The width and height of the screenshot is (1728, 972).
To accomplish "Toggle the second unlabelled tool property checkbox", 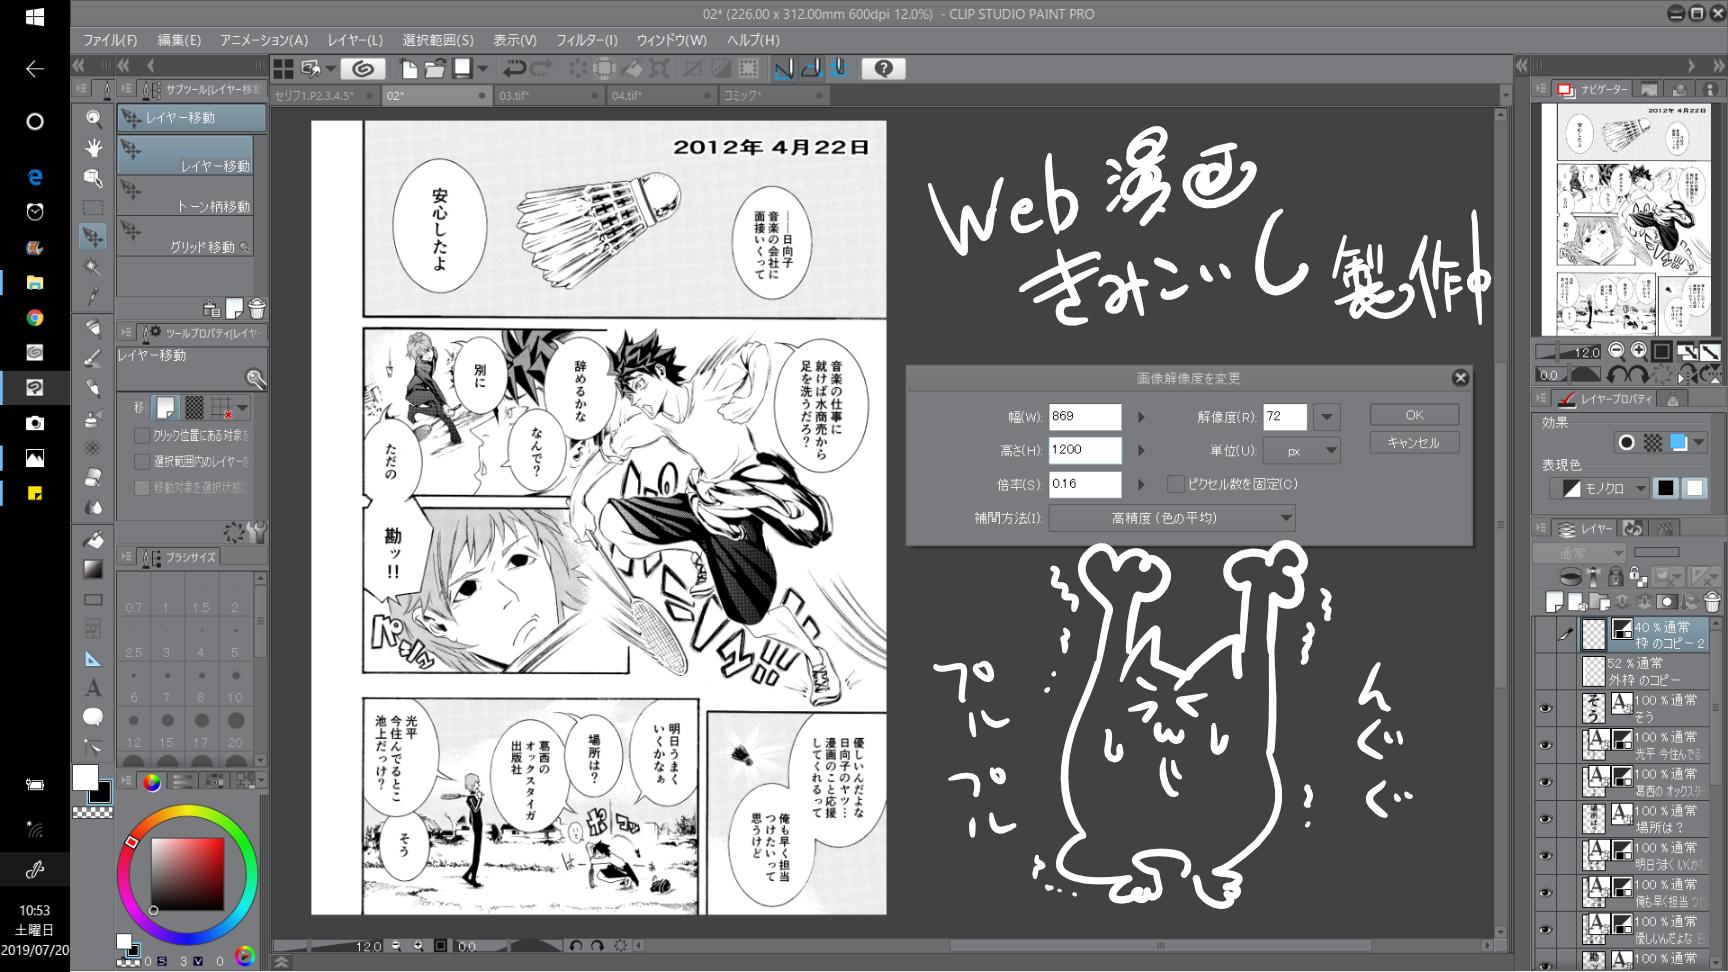I will click(x=142, y=462).
